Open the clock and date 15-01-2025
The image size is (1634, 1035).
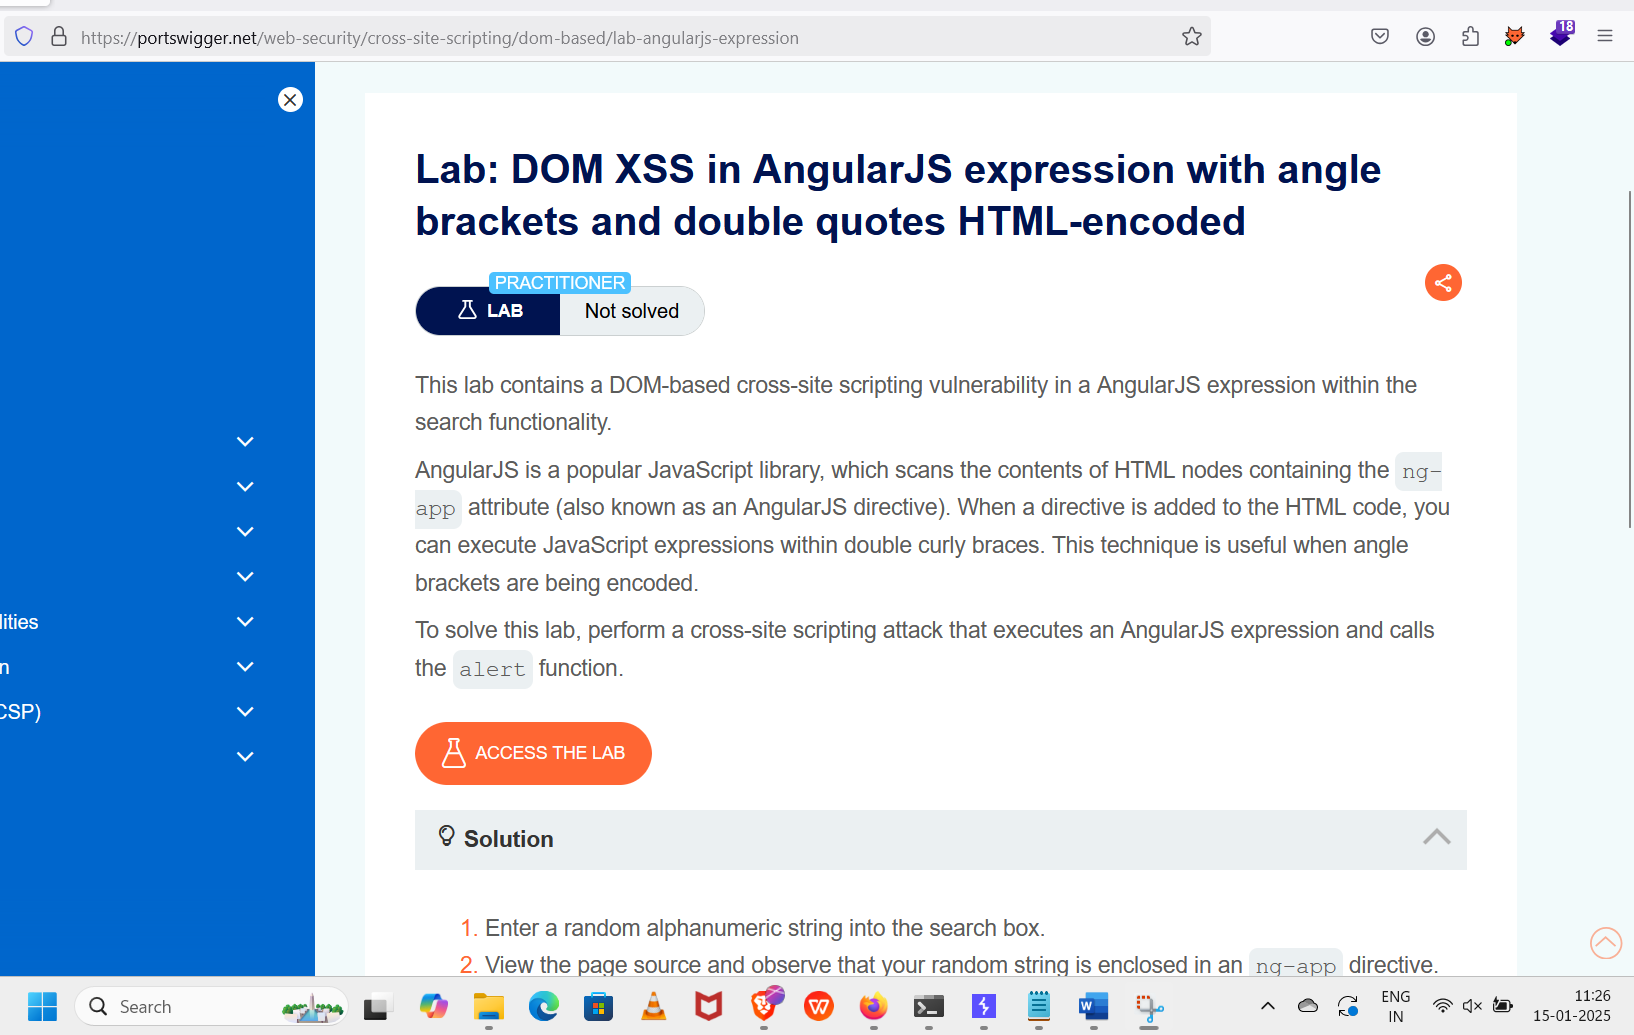pyautogui.click(x=1572, y=1006)
